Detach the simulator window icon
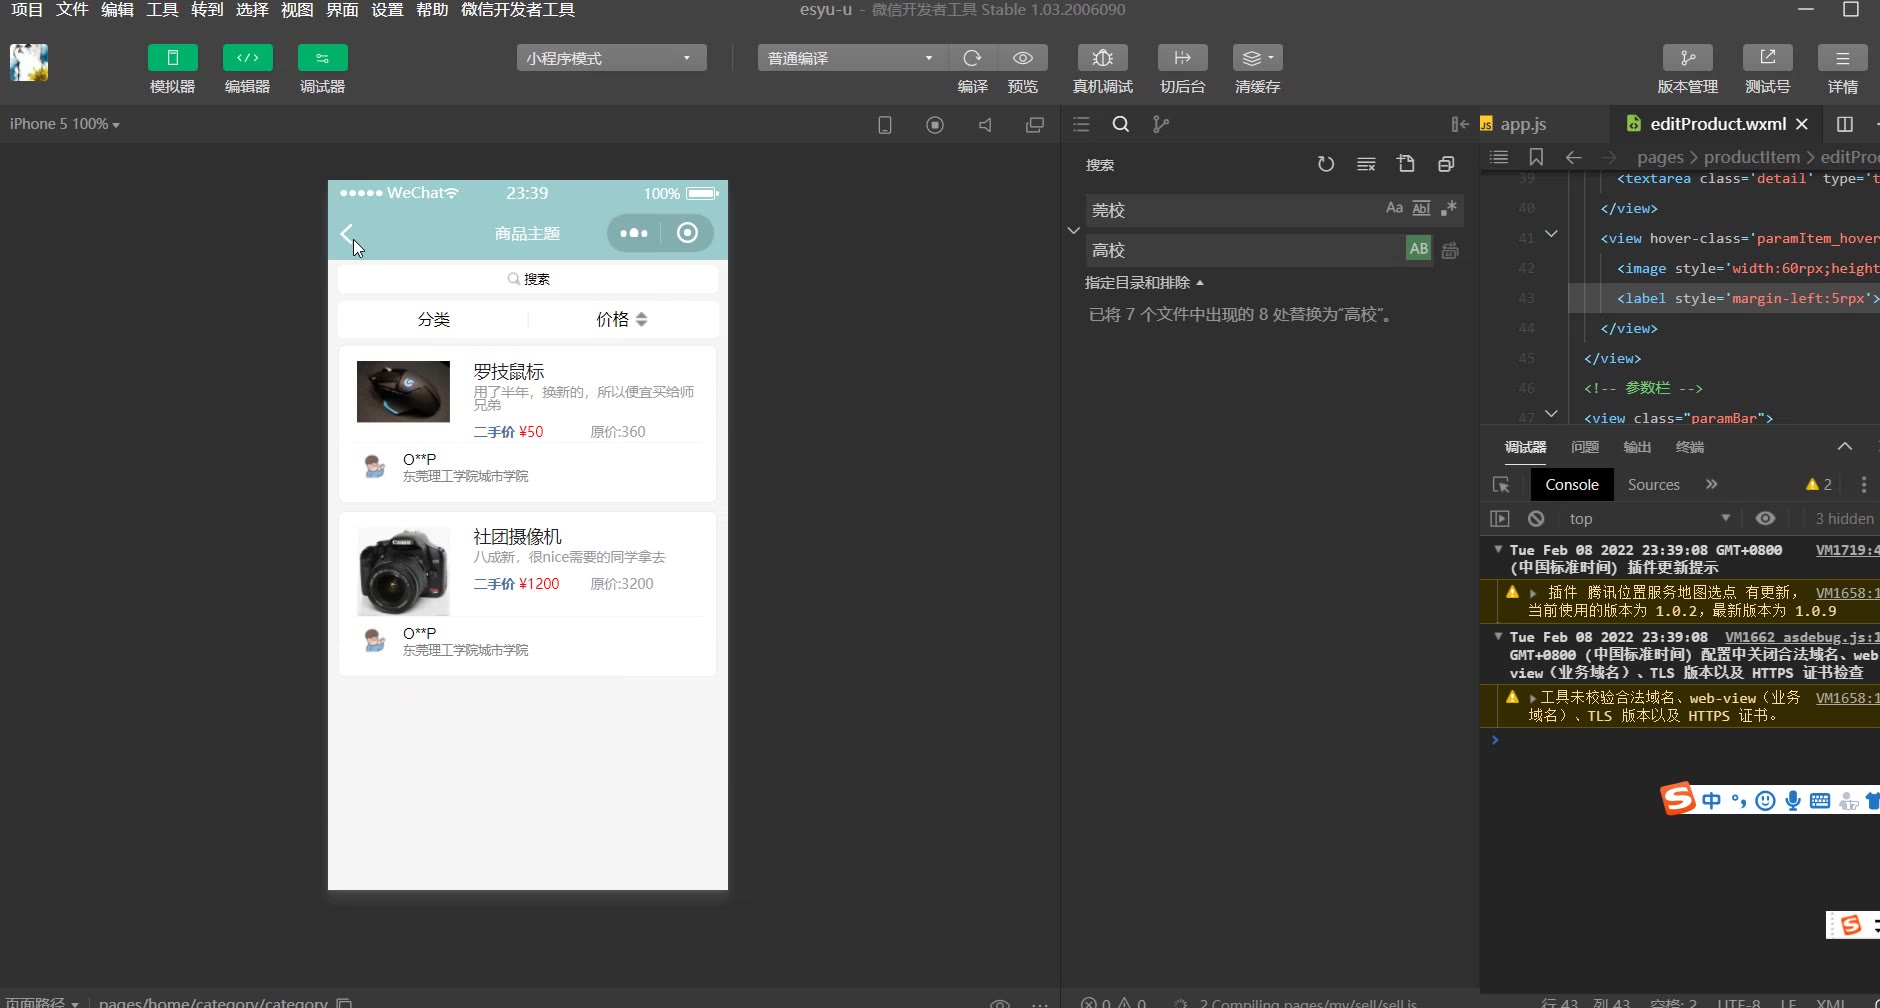Image resolution: width=1880 pixels, height=1008 pixels. (1035, 125)
